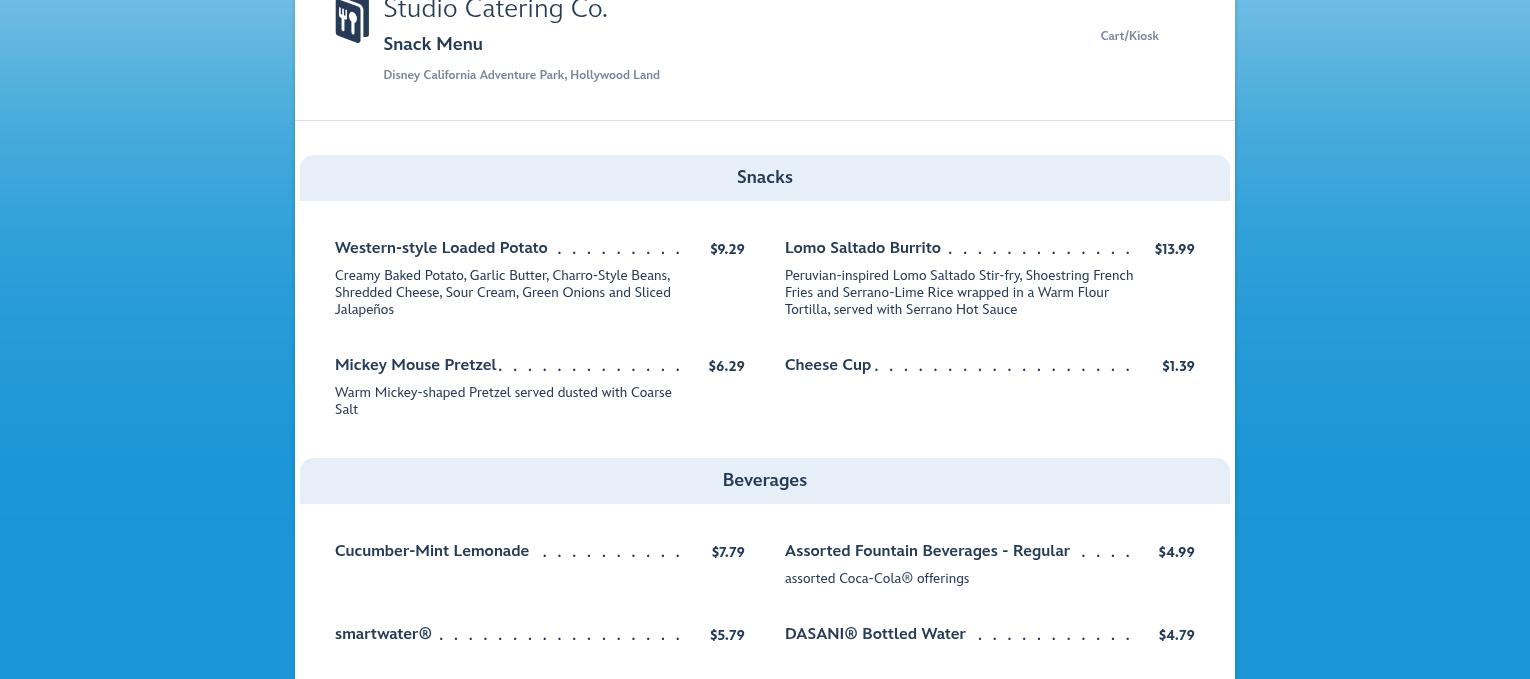Viewport: 1530px width, 679px height.
Task: Click the $7.79 lemonade price
Action: (x=728, y=552)
